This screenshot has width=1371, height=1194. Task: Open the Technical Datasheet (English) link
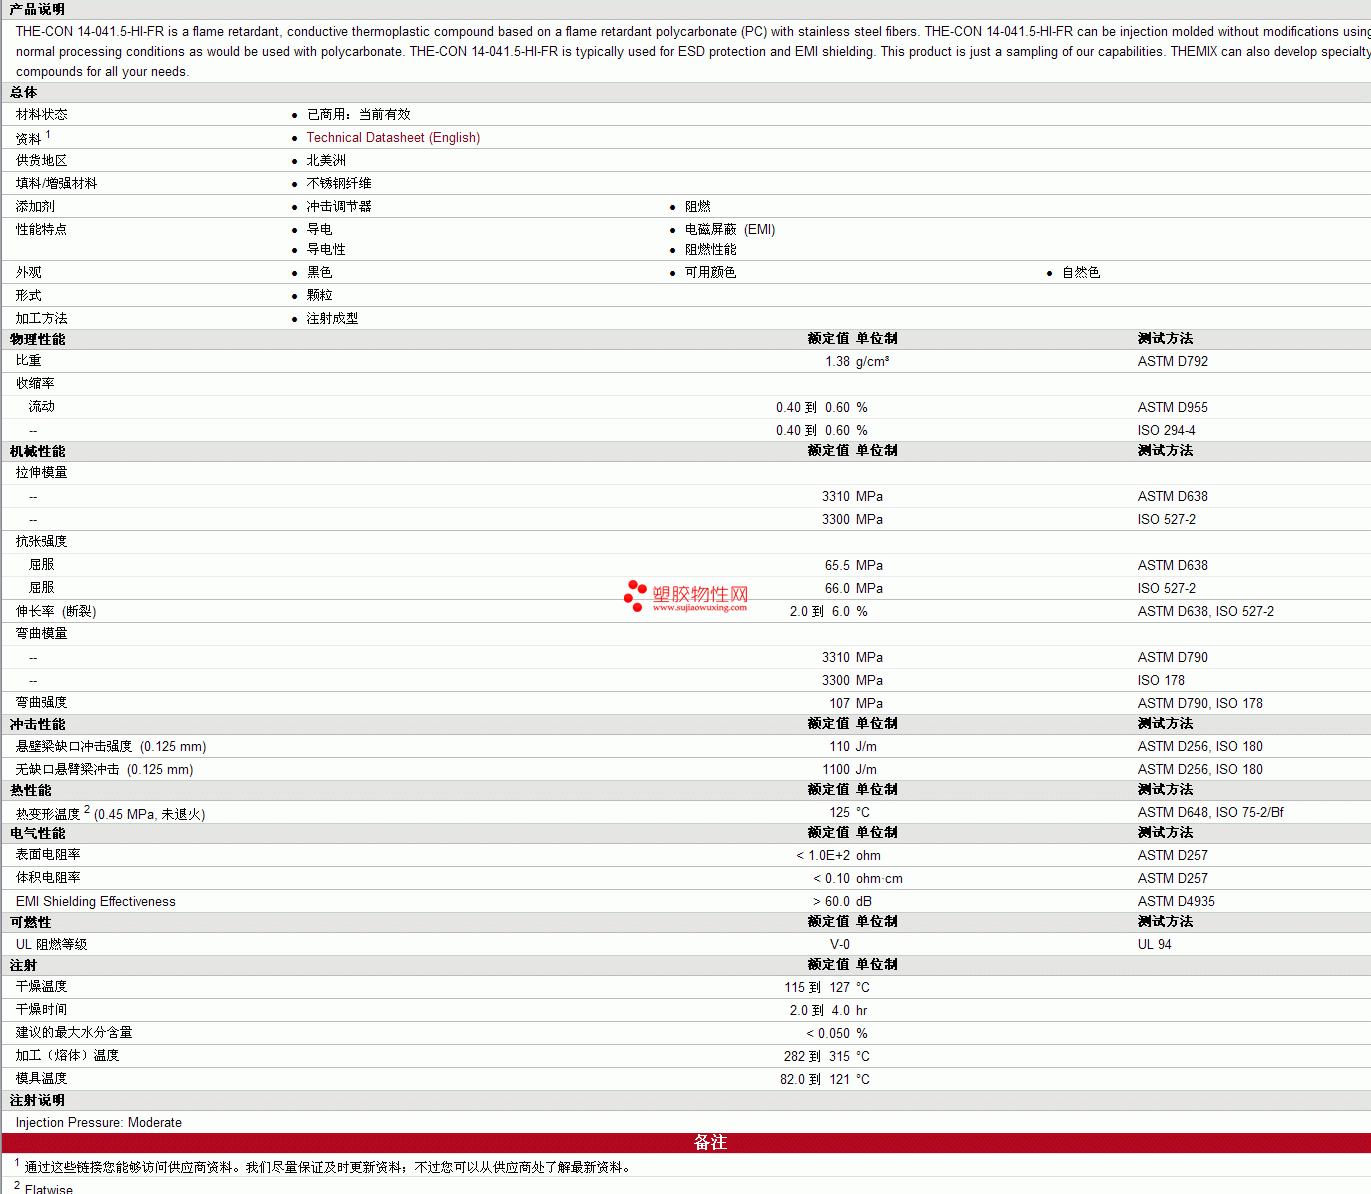(x=393, y=138)
